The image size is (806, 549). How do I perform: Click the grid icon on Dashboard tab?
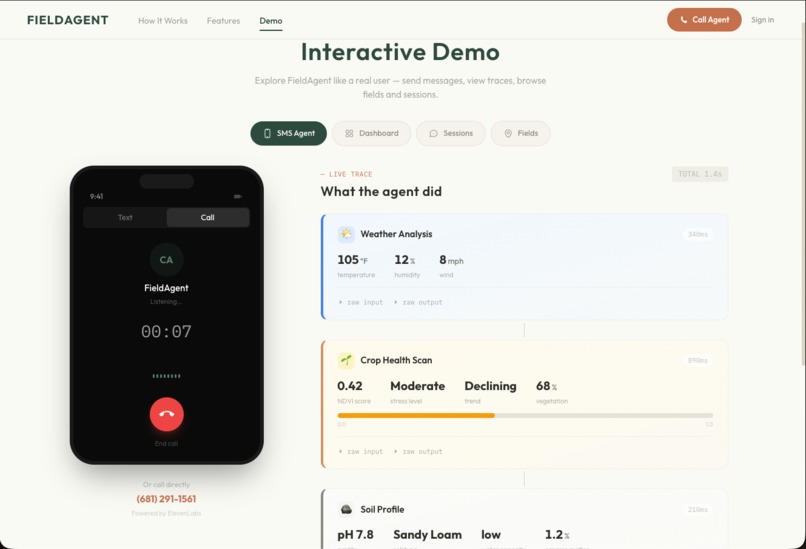(x=349, y=133)
